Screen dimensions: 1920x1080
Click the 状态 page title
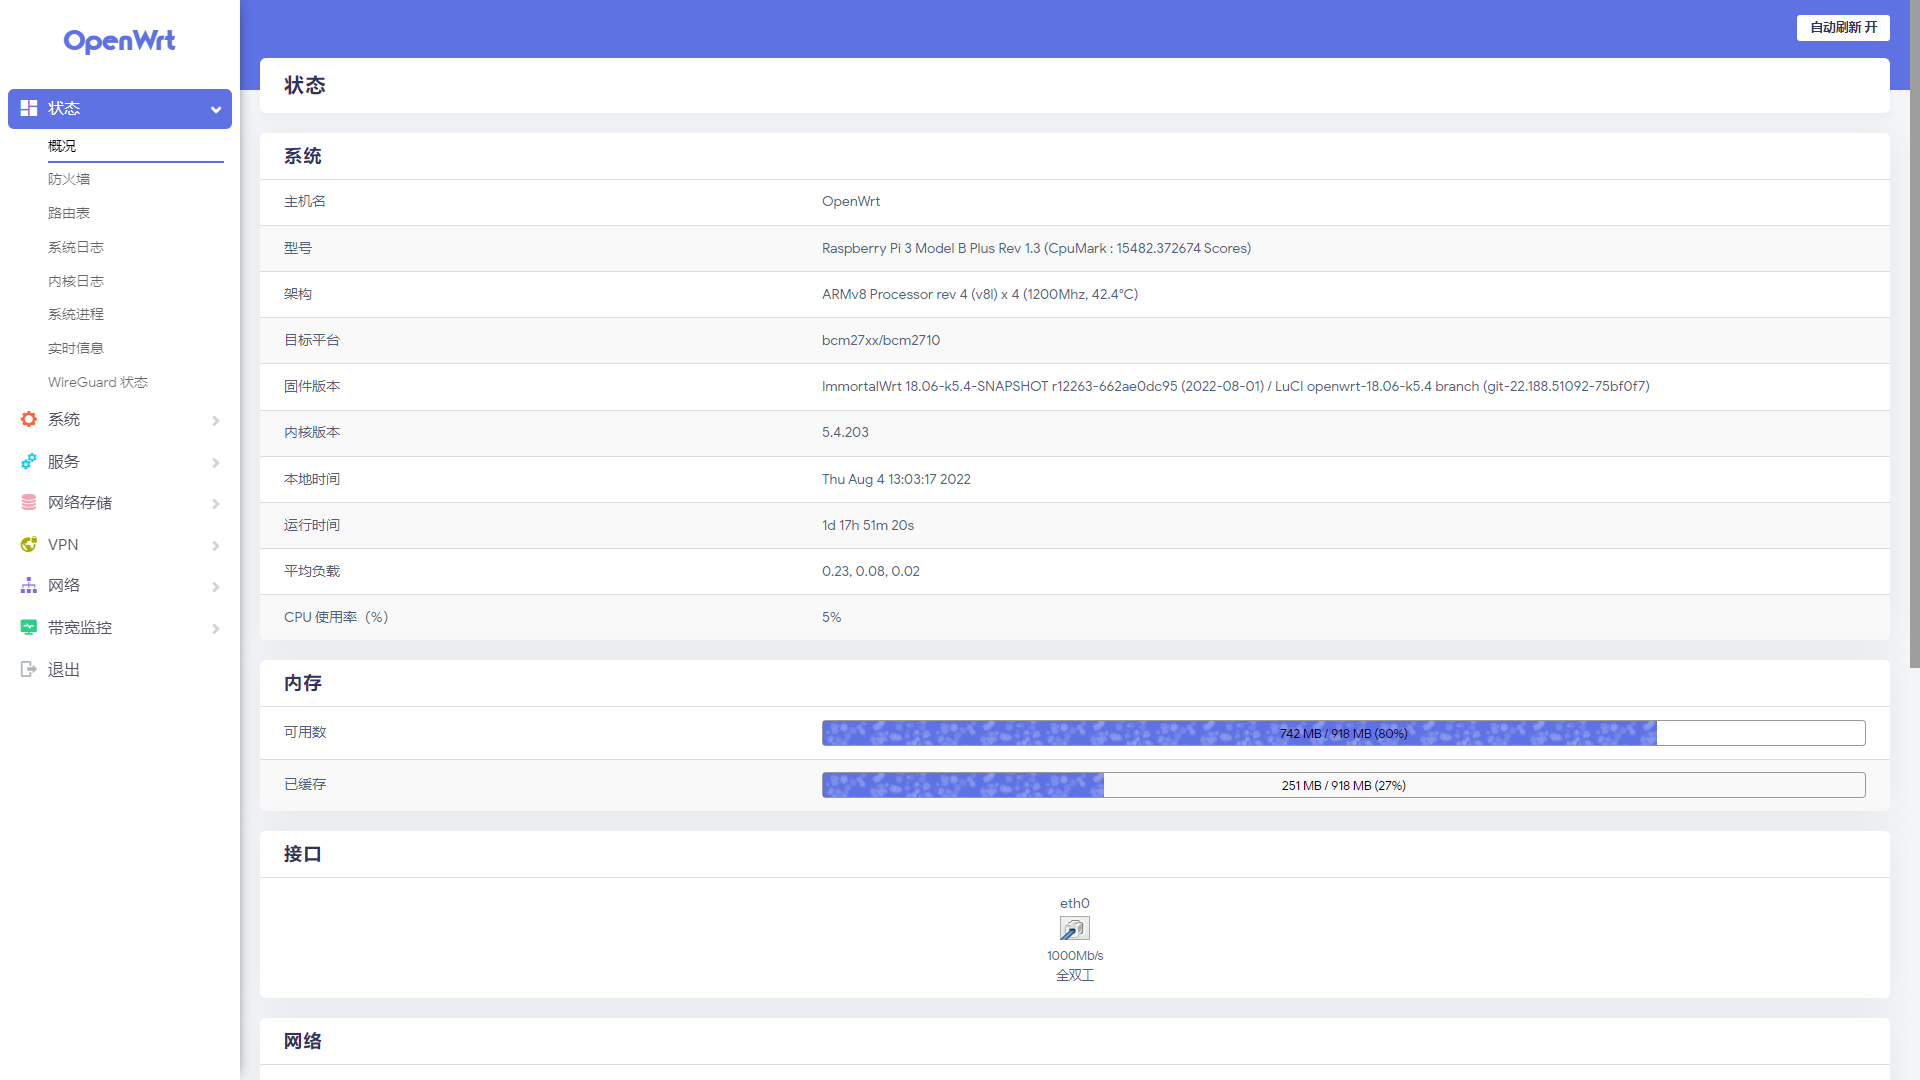click(305, 85)
